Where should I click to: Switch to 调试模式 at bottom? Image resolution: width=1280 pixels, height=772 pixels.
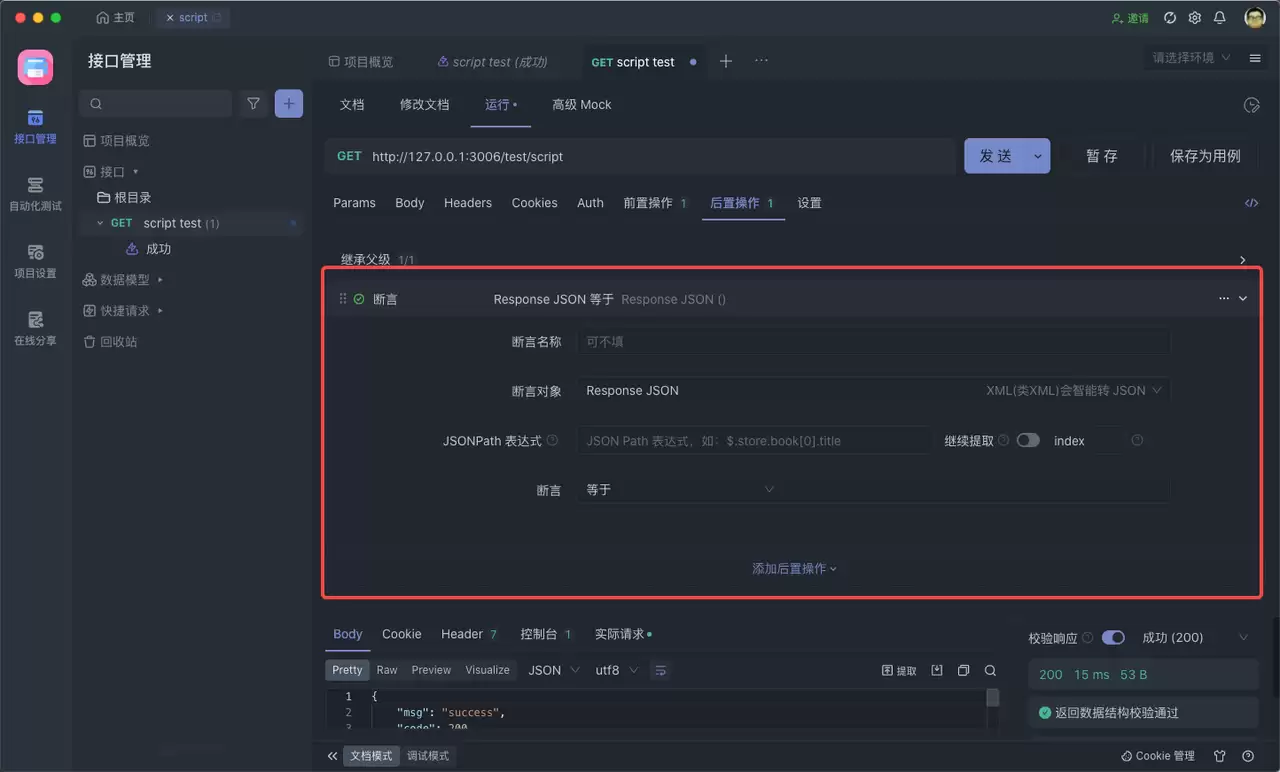(x=428, y=756)
